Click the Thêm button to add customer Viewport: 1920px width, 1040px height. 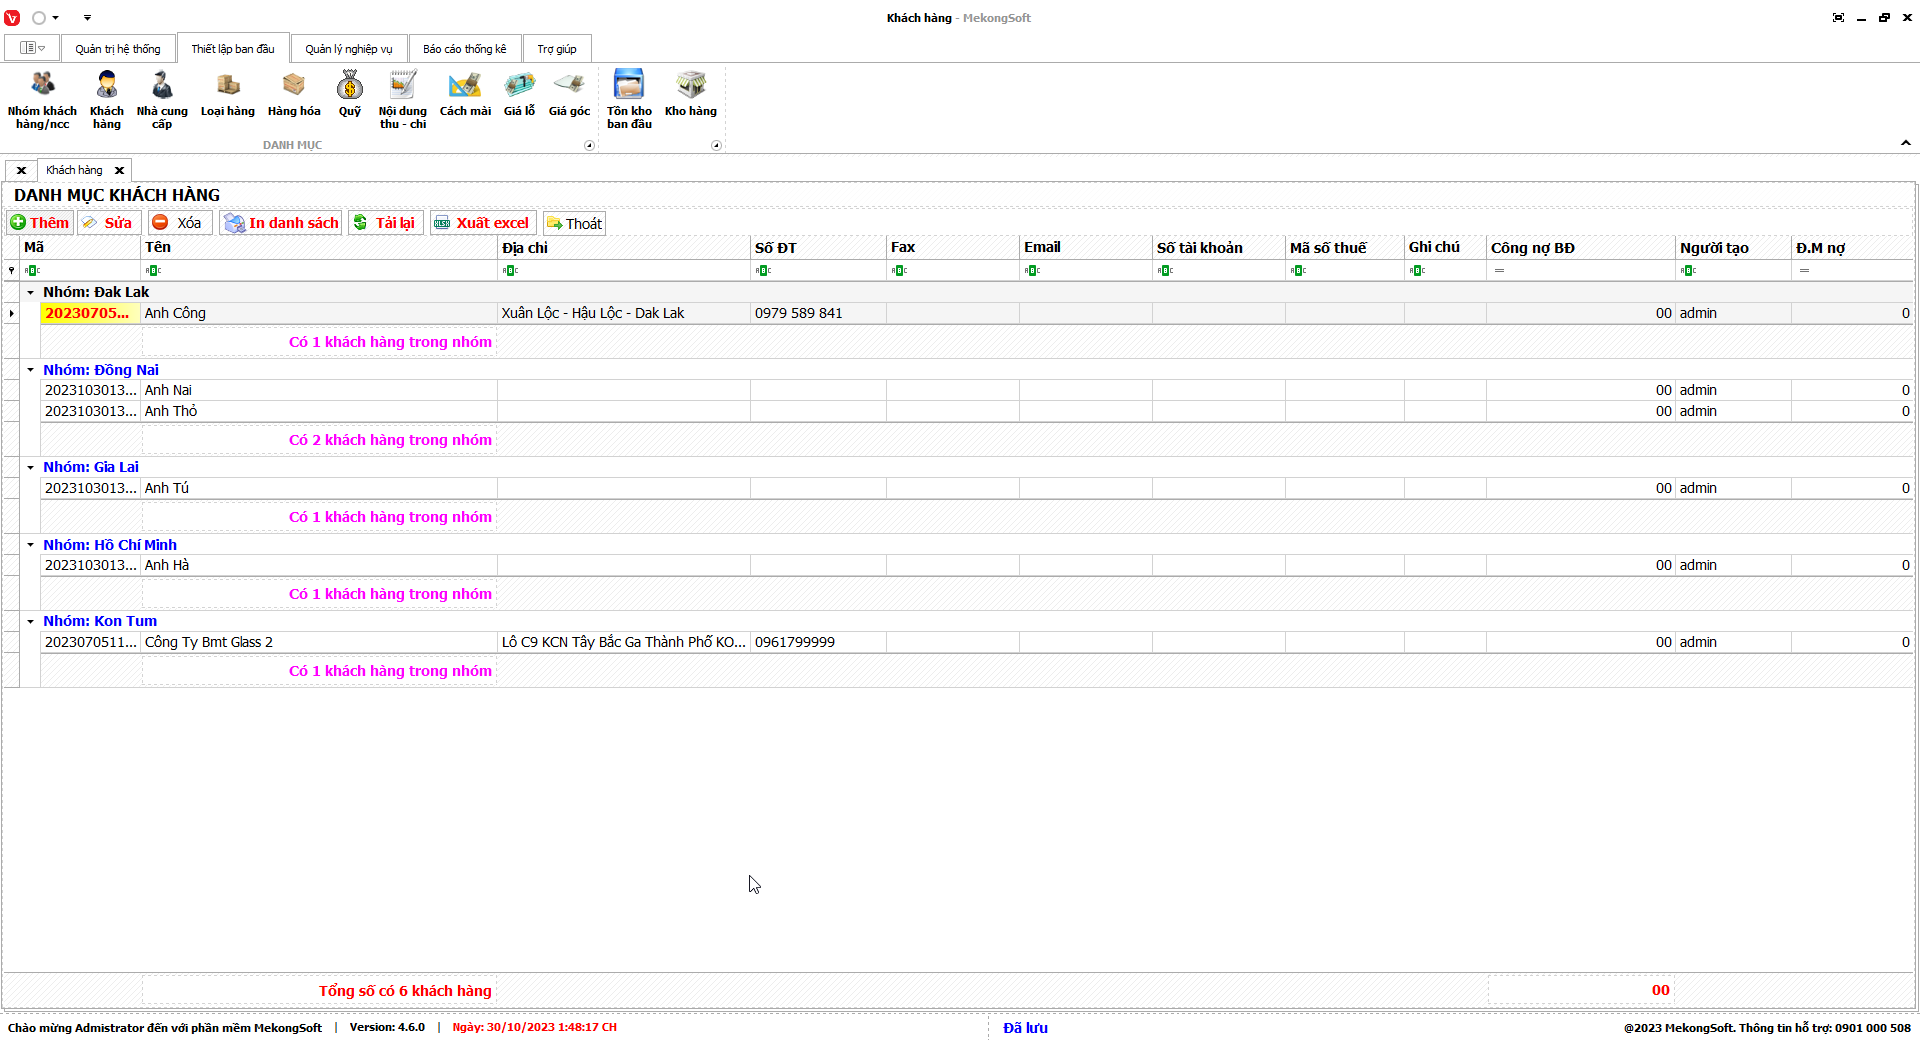point(40,223)
